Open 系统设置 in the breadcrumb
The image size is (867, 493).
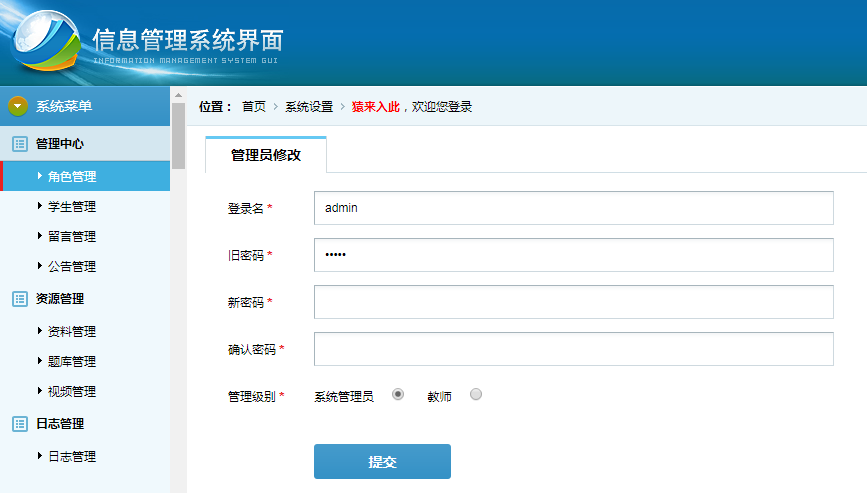(x=309, y=107)
